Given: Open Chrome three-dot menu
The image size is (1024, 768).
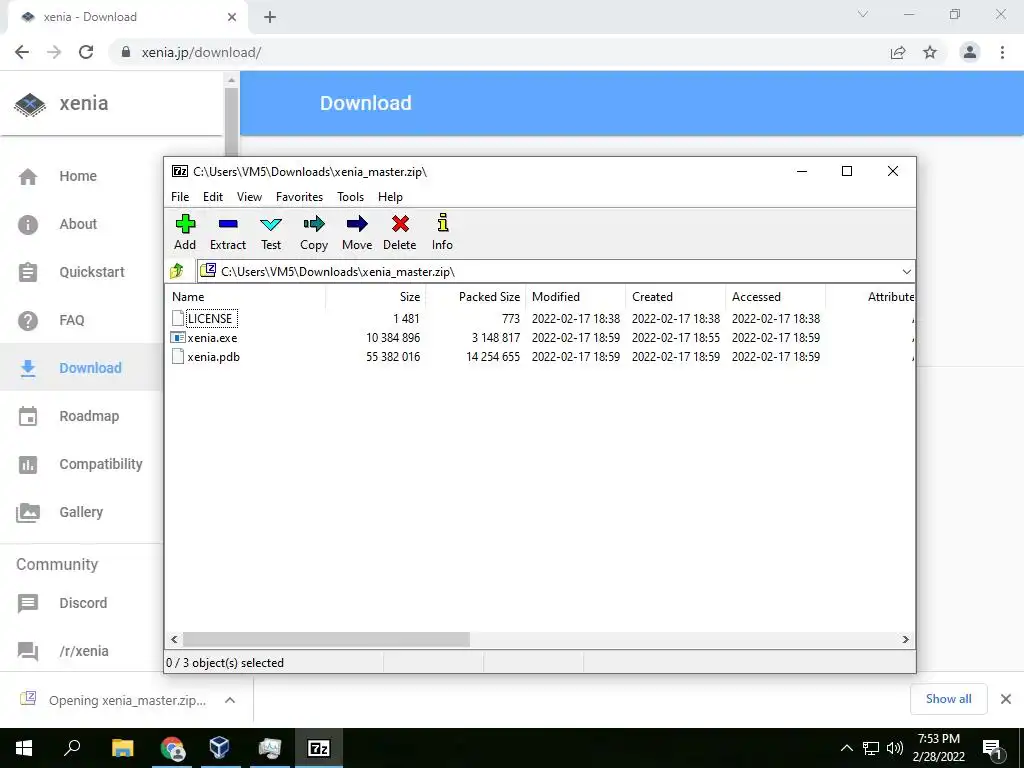Looking at the screenshot, I should click(1002, 52).
